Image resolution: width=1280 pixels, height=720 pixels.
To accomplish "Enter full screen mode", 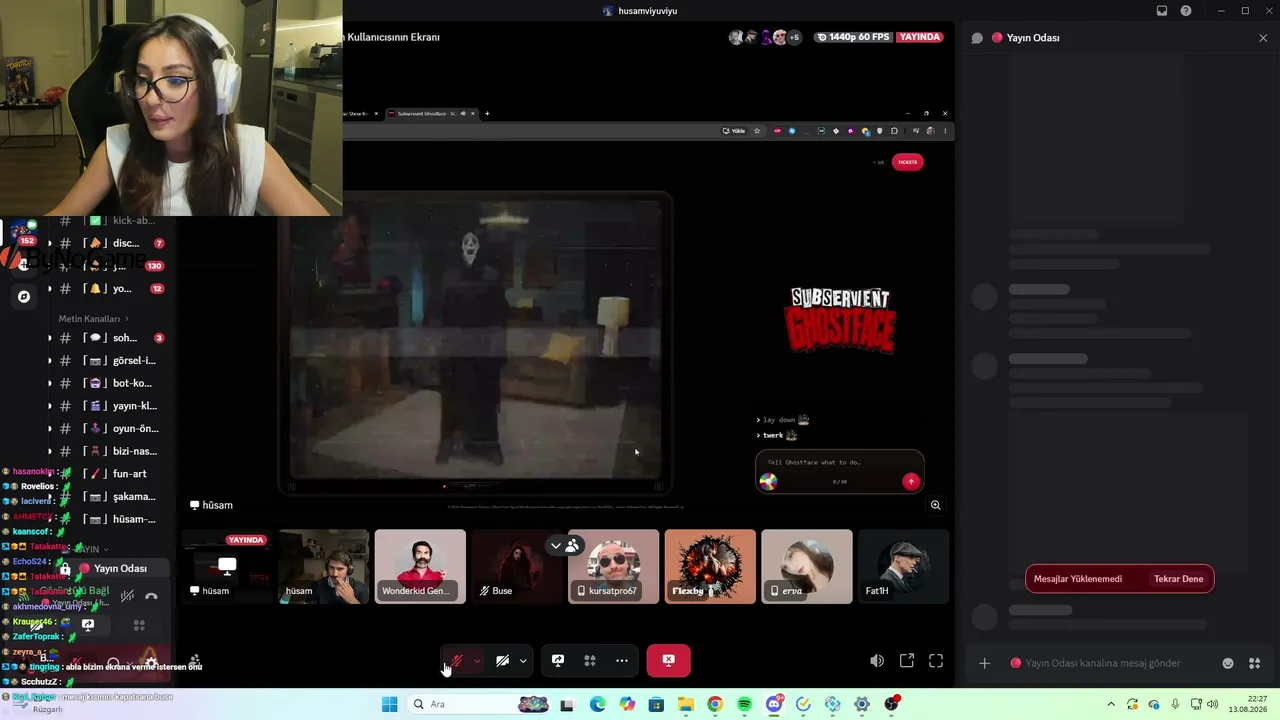I will 936,660.
